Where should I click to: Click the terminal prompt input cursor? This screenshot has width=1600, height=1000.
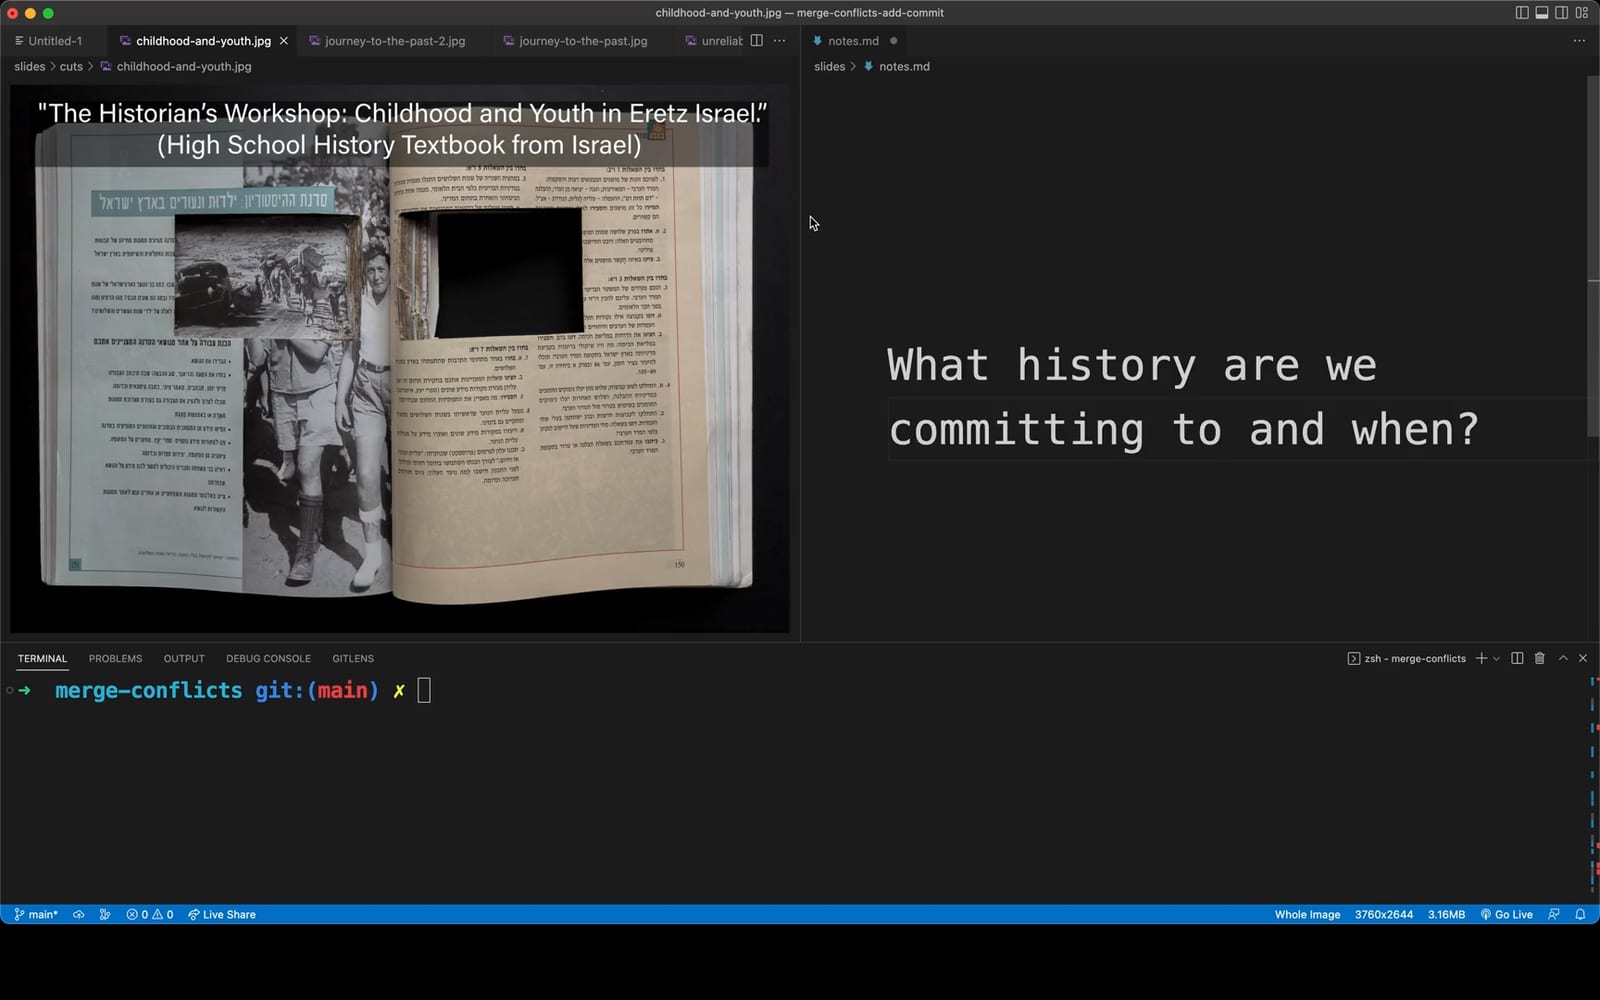click(x=424, y=690)
